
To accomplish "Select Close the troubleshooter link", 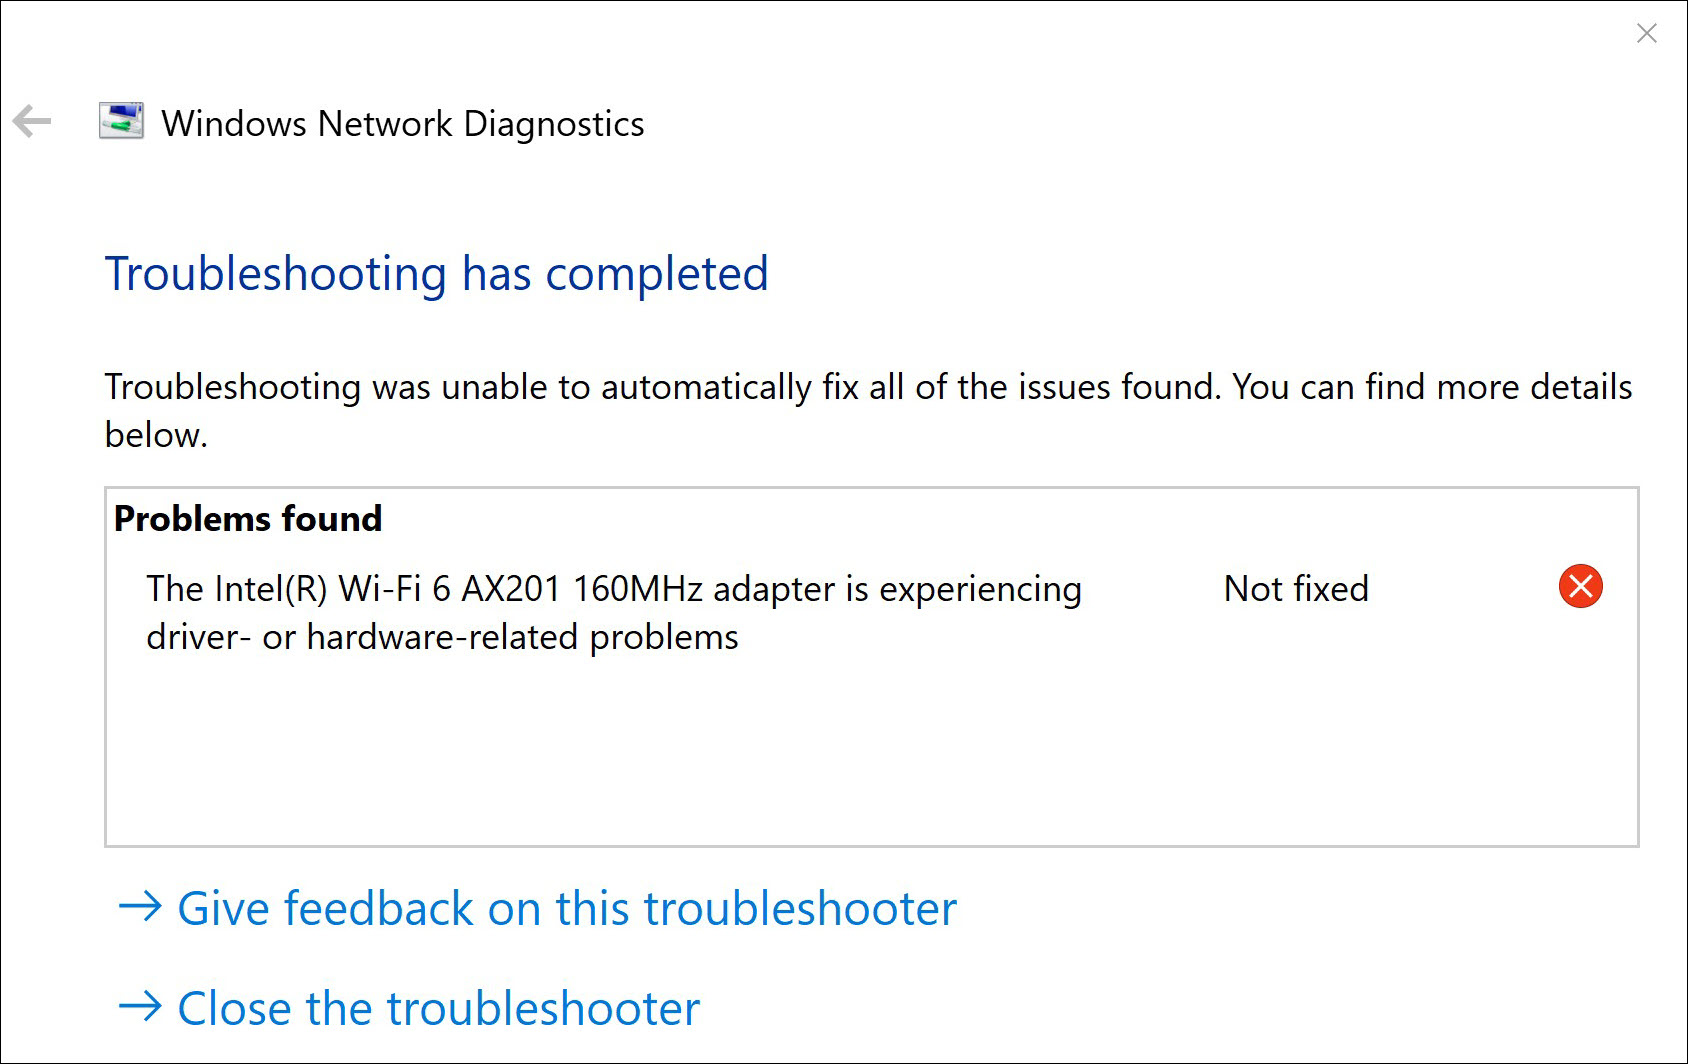I will [438, 1008].
